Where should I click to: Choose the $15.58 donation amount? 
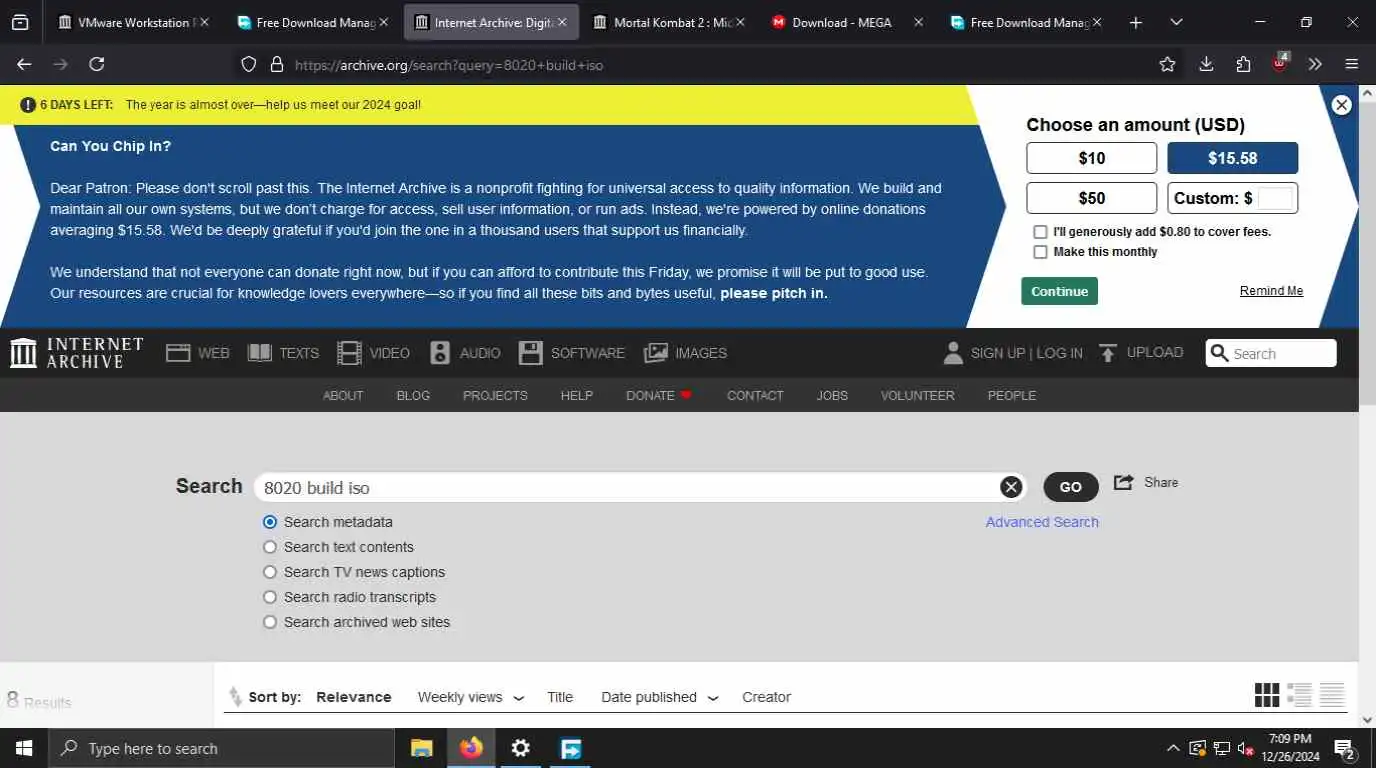pos(1233,158)
